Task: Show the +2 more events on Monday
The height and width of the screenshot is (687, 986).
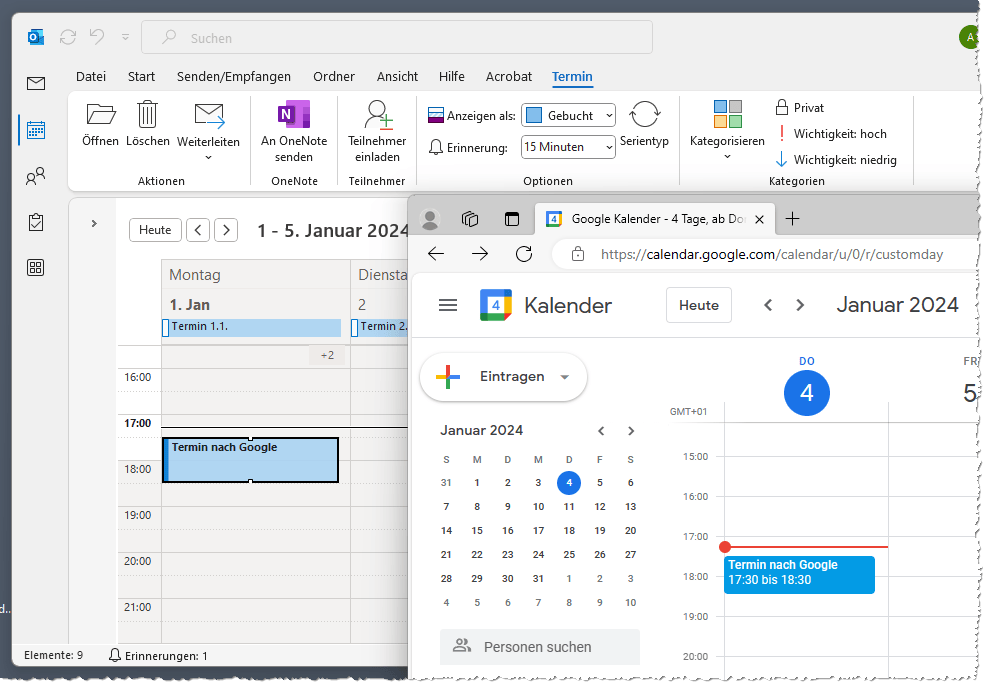Action: pyautogui.click(x=327, y=355)
